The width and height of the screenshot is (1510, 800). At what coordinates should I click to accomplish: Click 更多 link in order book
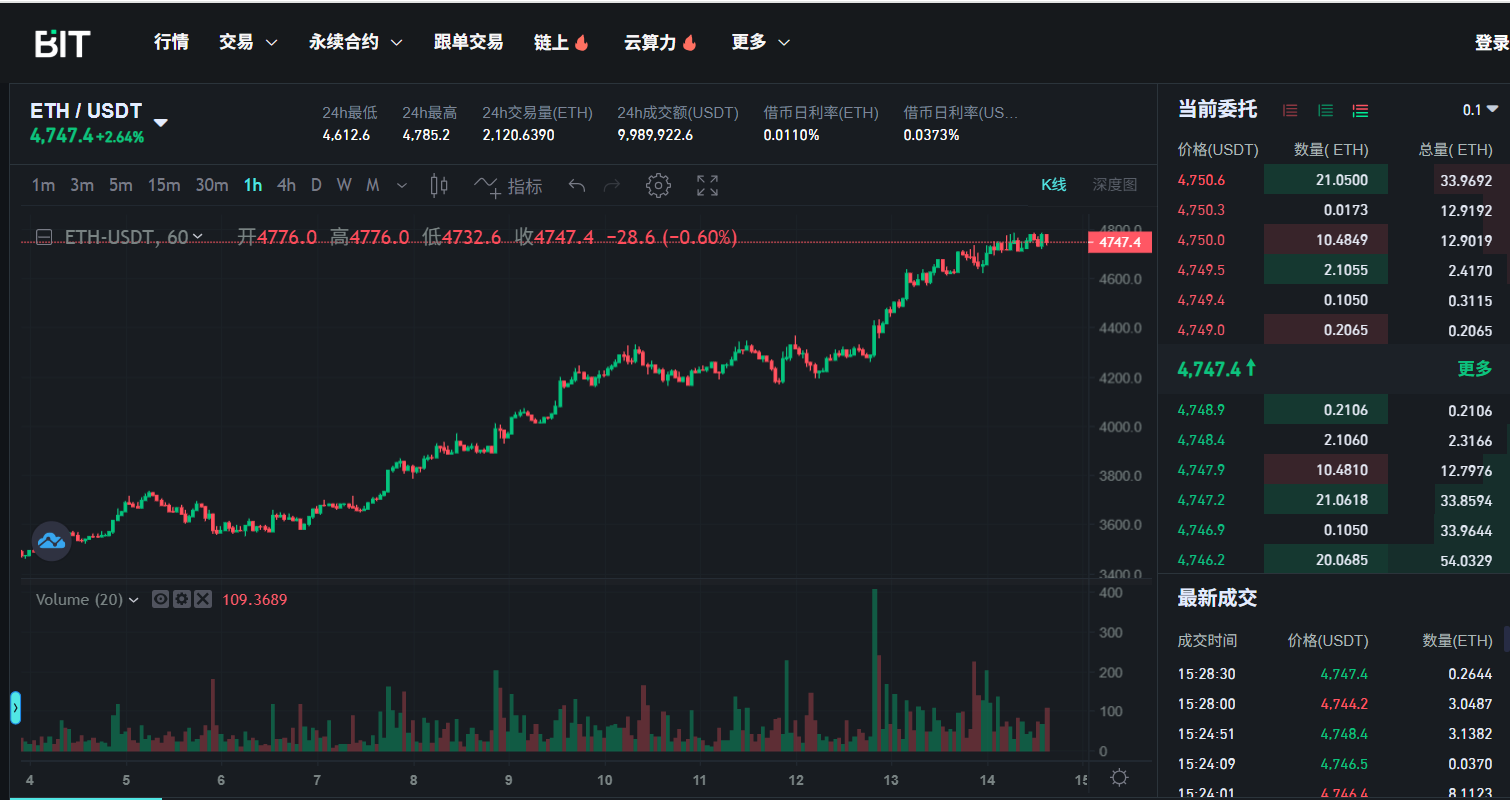click(x=1474, y=369)
